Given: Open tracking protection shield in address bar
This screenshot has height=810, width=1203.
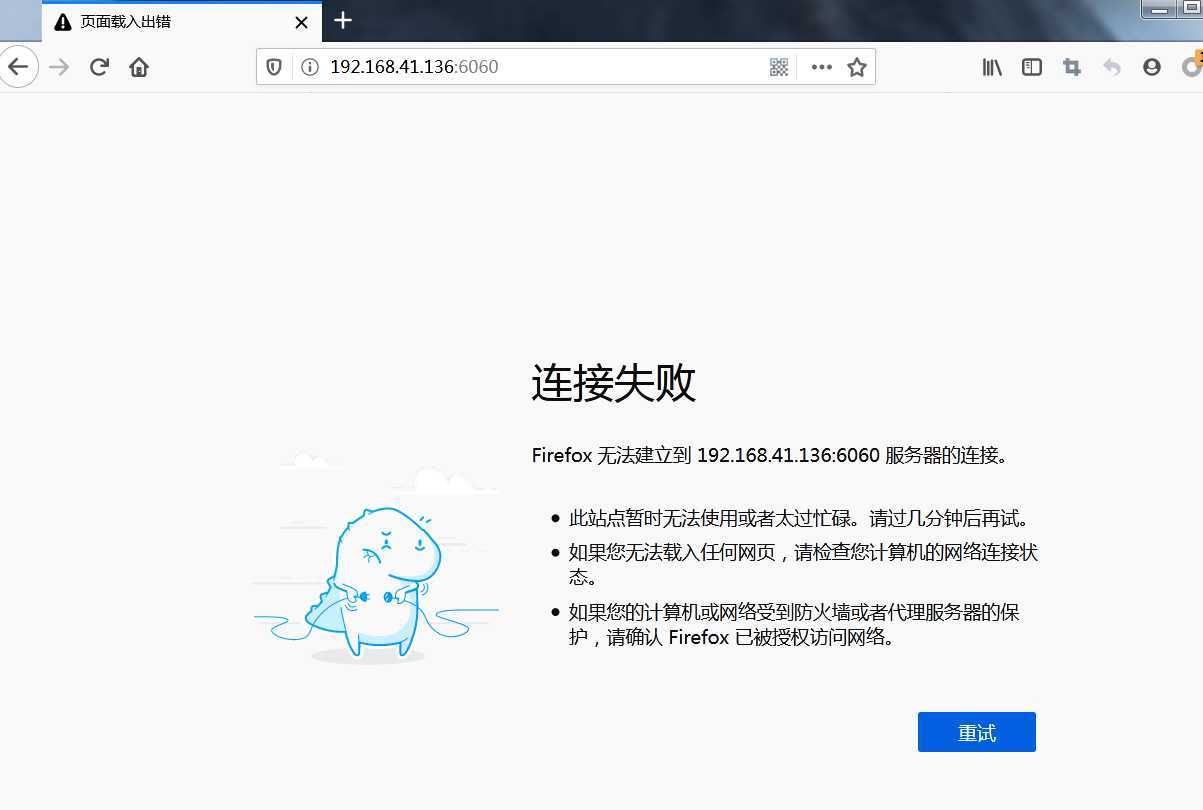Looking at the screenshot, I should tap(274, 67).
